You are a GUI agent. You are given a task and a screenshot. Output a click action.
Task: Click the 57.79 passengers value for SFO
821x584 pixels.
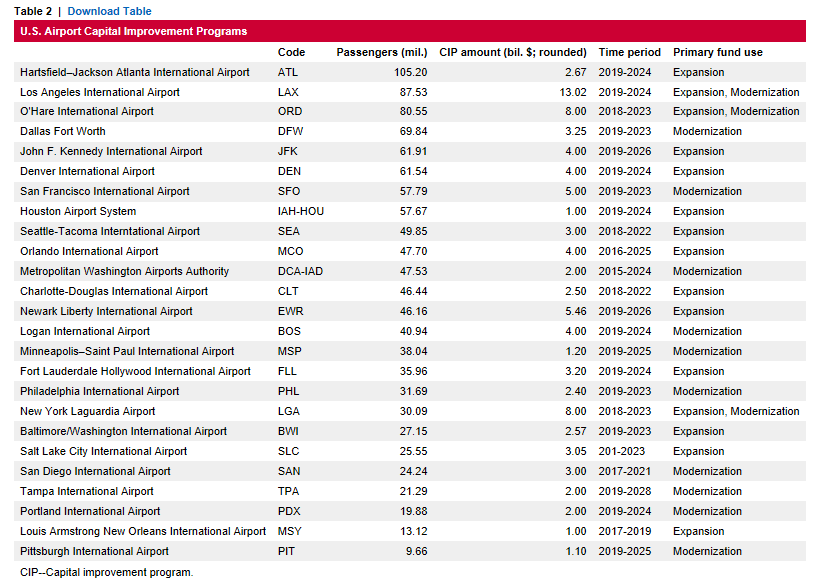[414, 191]
